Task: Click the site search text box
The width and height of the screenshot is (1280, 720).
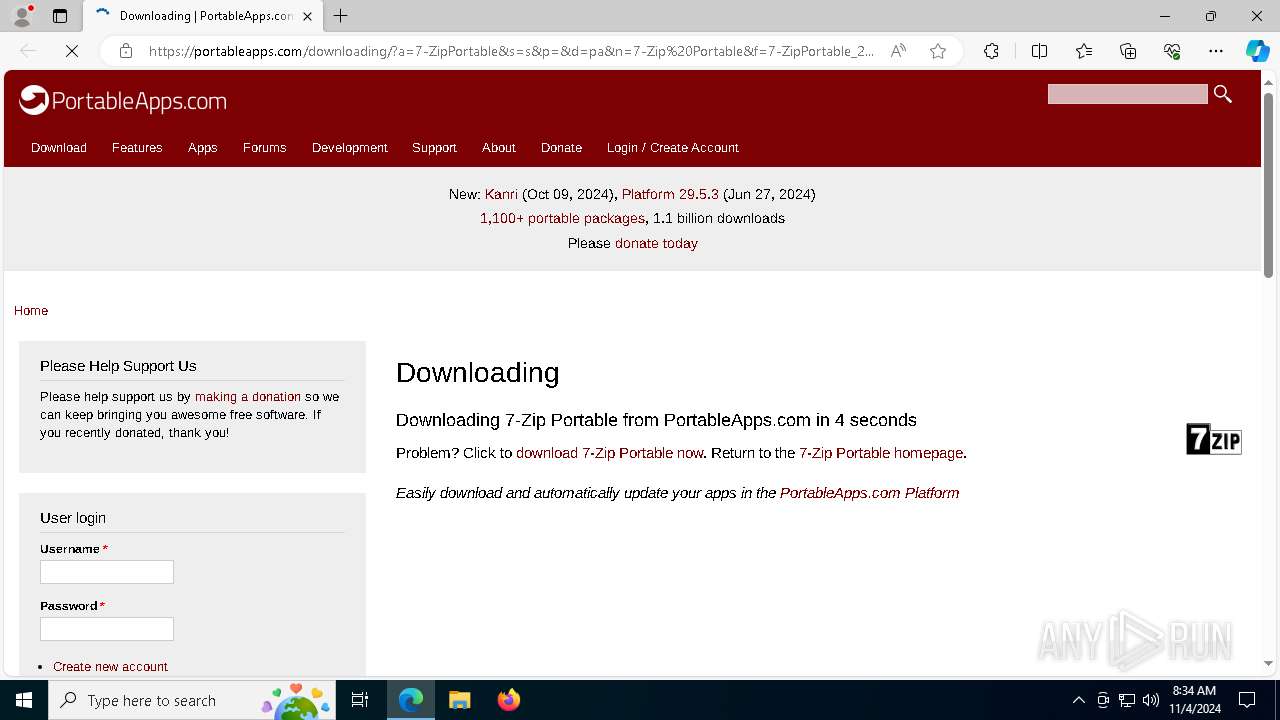Action: tap(1127, 94)
